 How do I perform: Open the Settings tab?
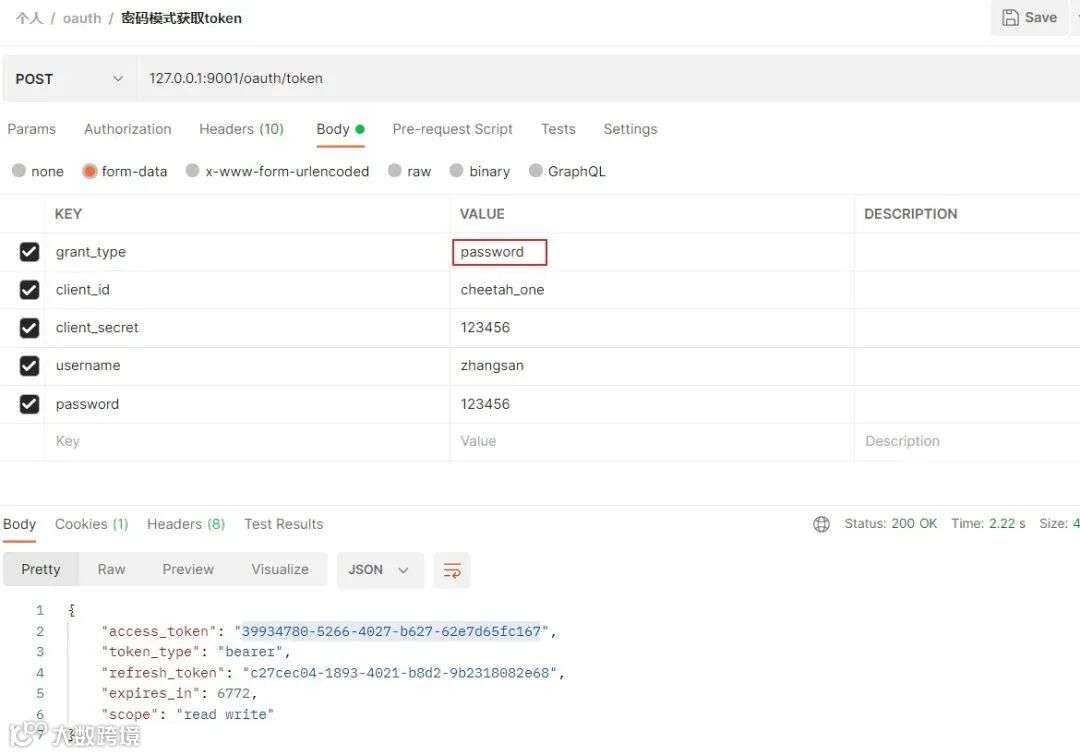[x=630, y=129]
